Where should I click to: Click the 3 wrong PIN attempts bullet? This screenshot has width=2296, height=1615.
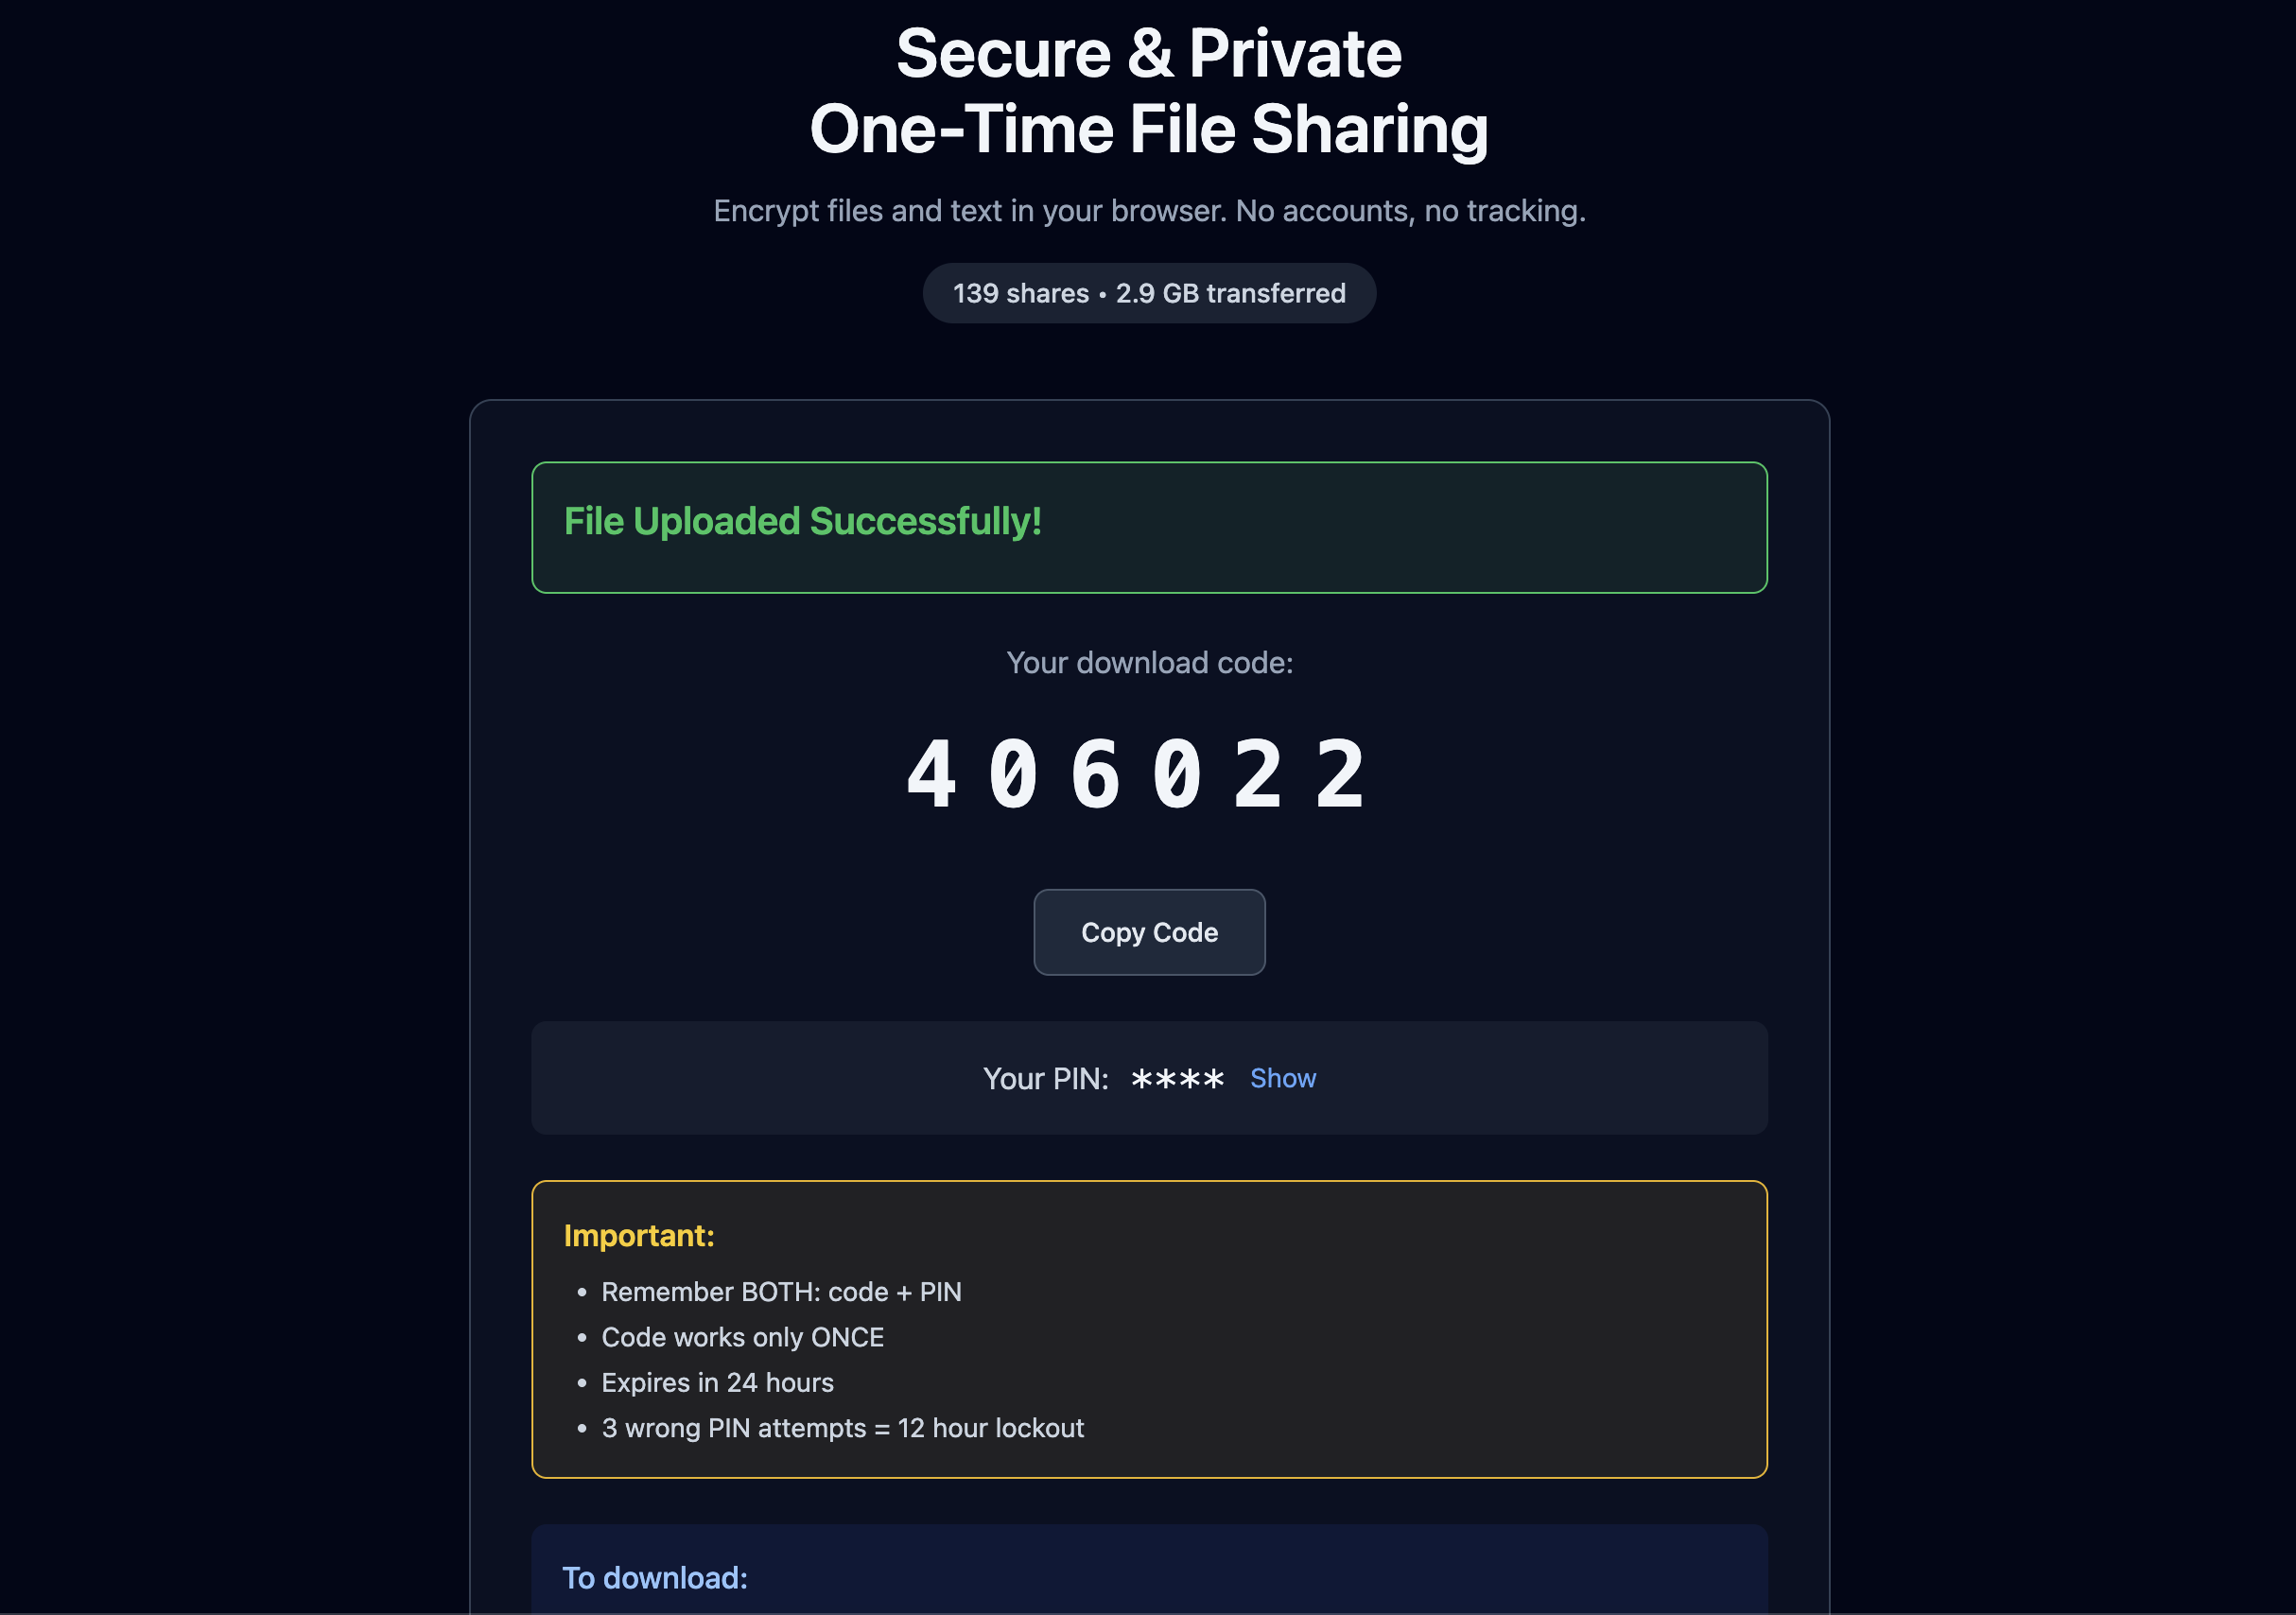coord(842,1428)
